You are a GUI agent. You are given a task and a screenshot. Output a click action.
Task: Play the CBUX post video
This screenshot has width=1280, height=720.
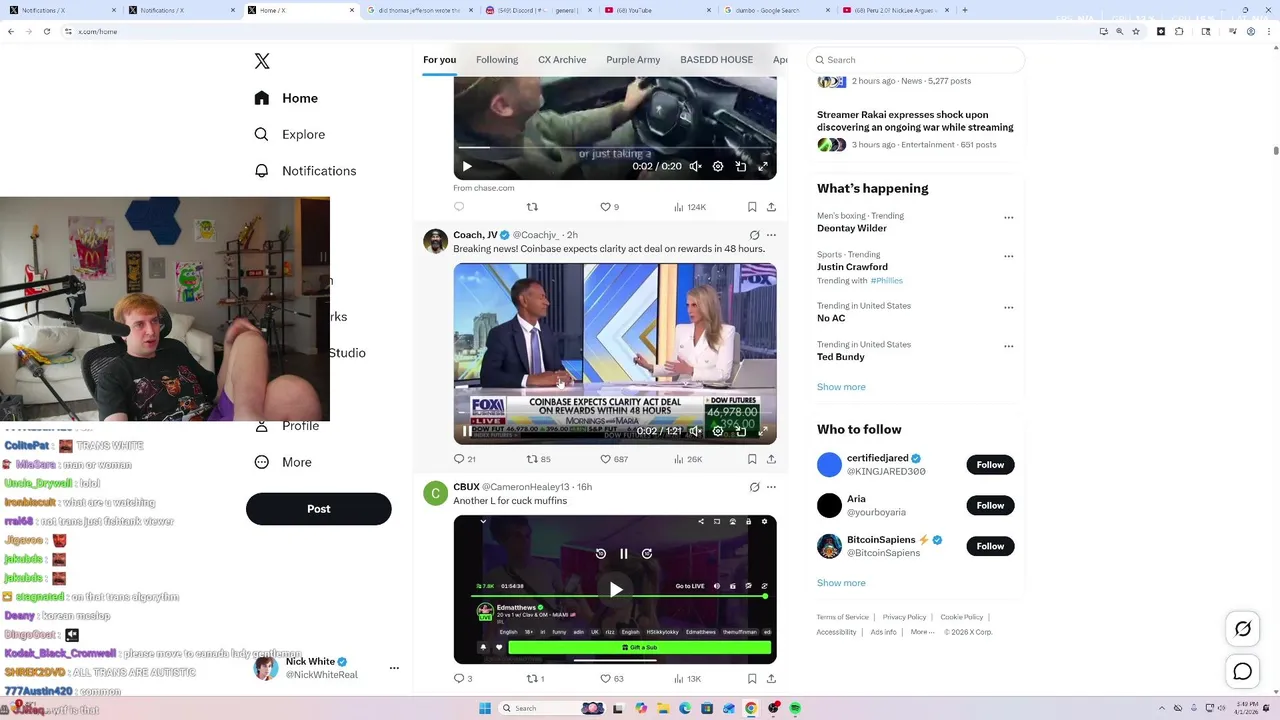[616, 590]
